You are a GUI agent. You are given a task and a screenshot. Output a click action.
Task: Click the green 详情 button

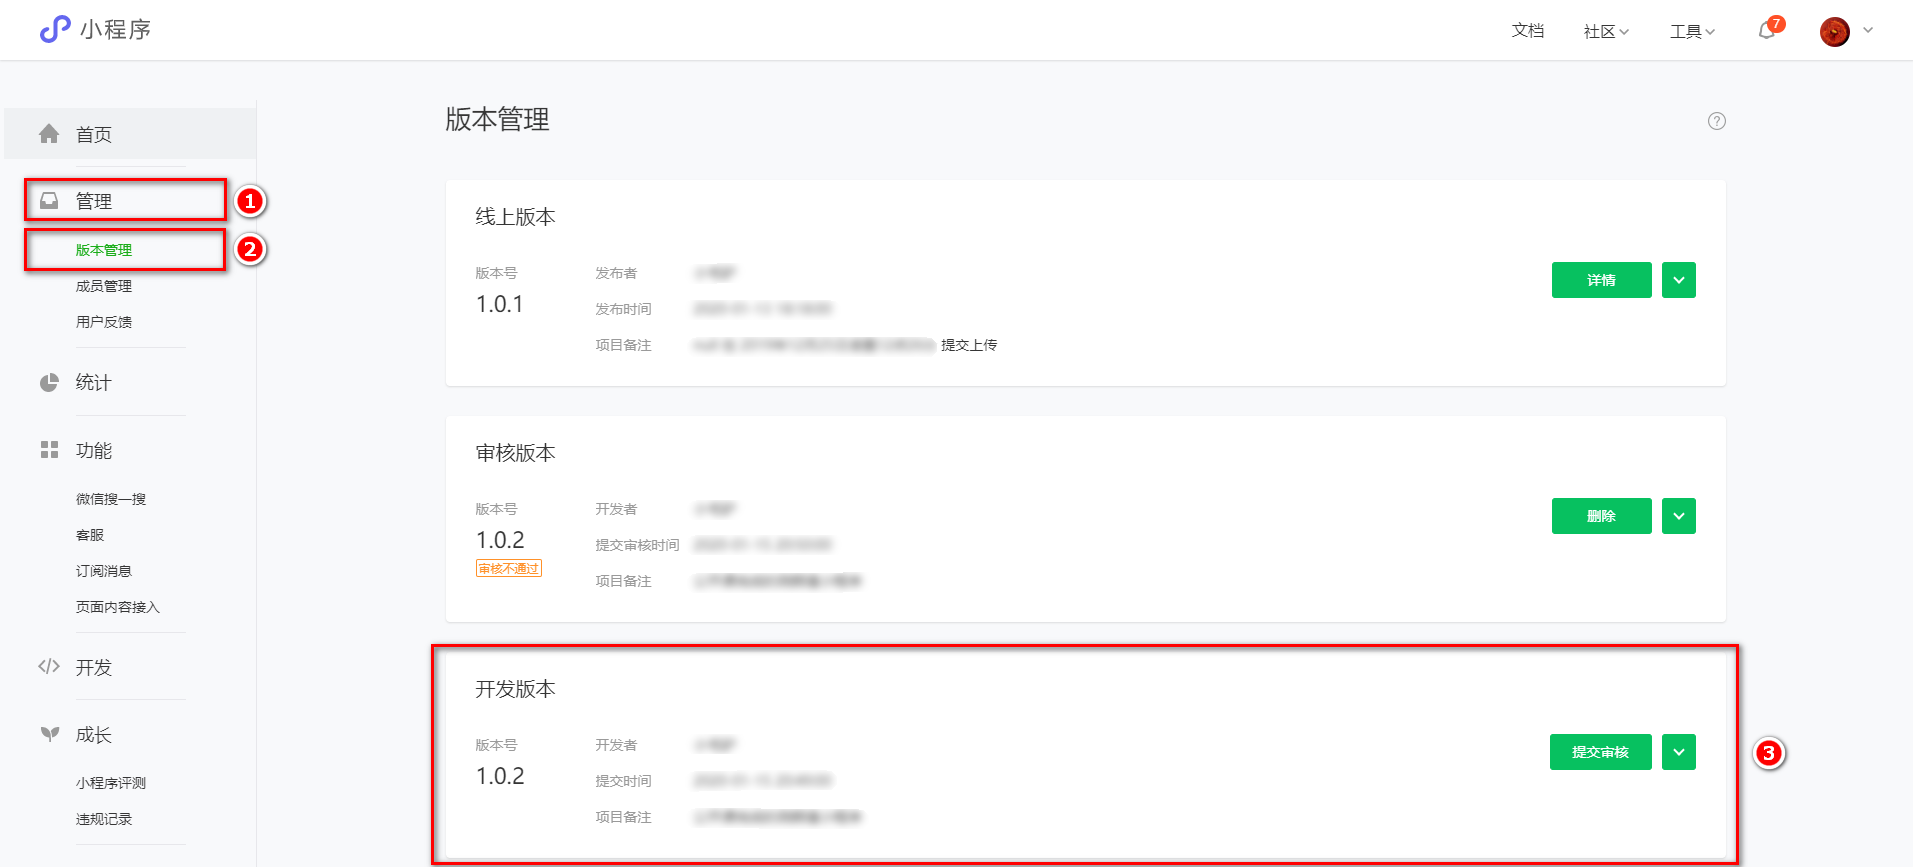click(x=1601, y=280)
